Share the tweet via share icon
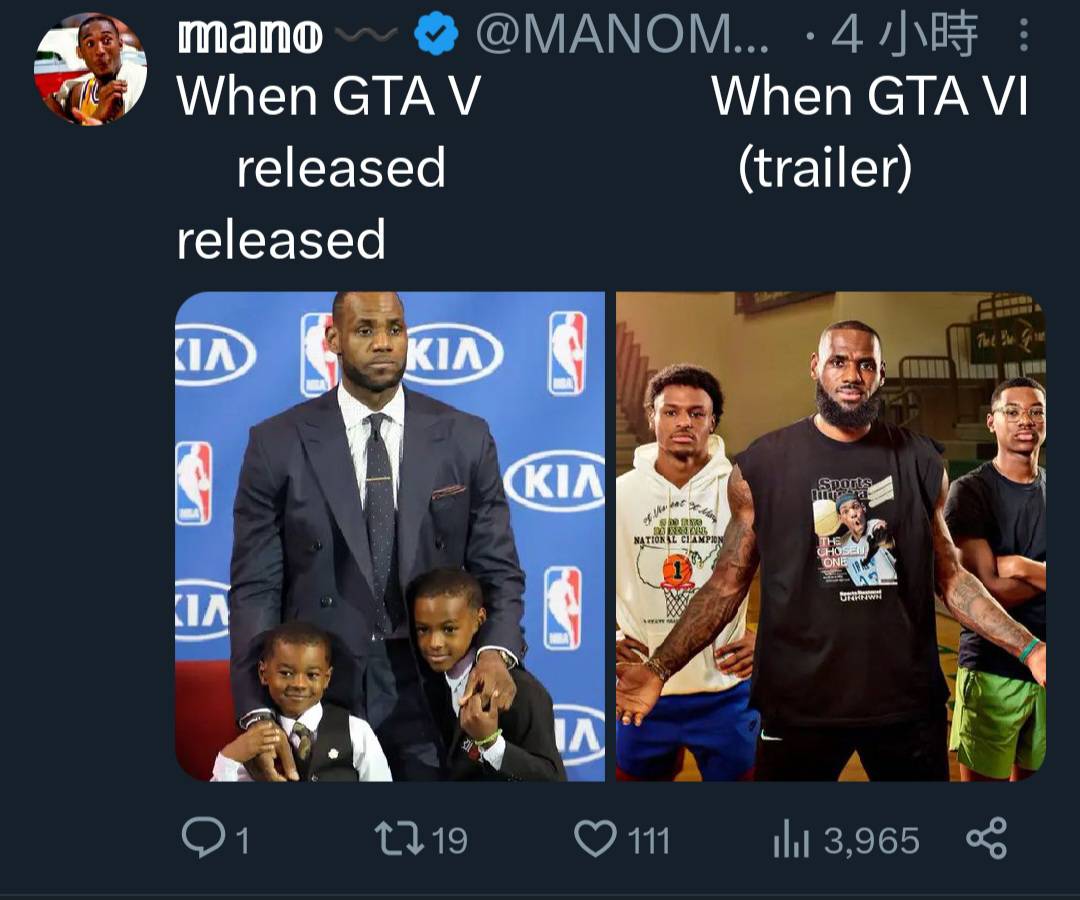The image size is (1080, 900). coord(986,837)
